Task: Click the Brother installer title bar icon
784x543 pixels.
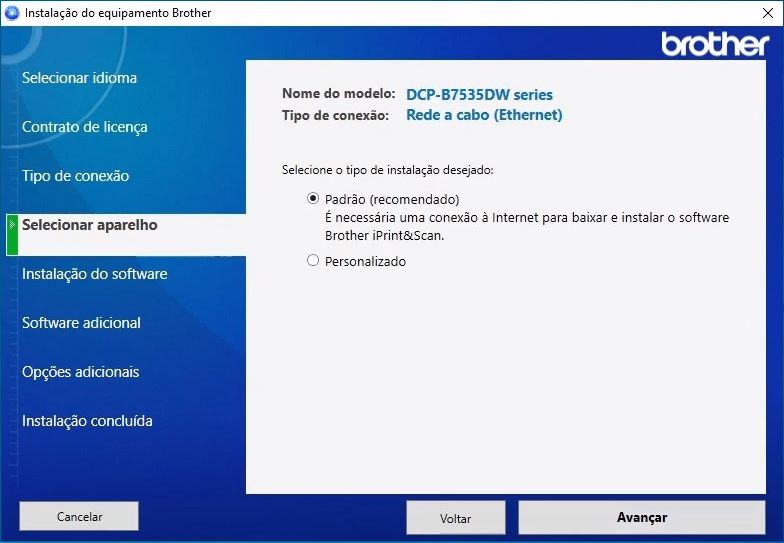Action: pos(12,13)
